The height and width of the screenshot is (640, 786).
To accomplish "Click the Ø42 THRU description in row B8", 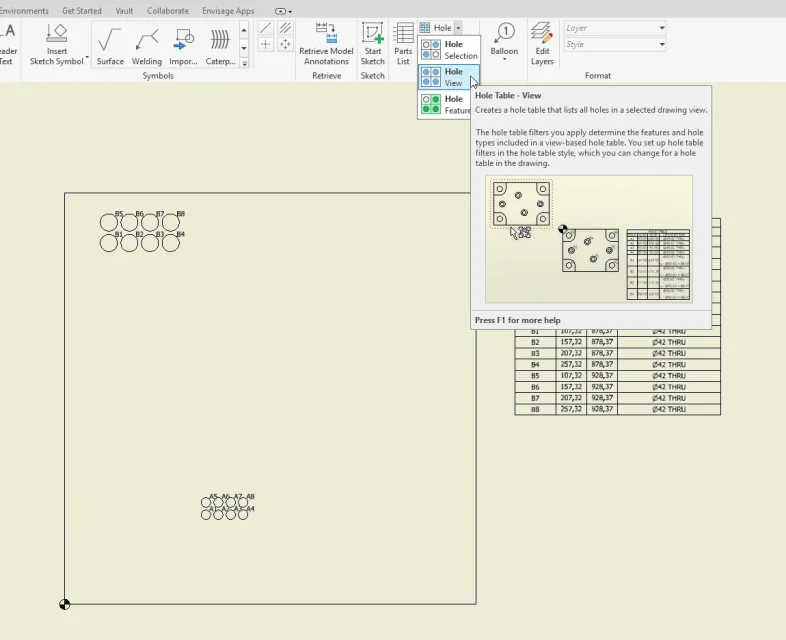I will tap(669, 409).
